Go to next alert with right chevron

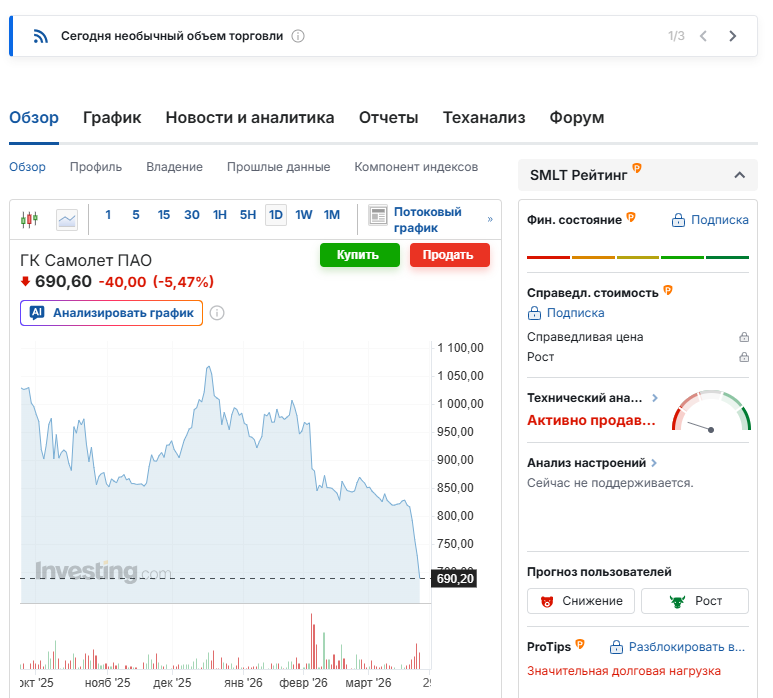coord(733,36)
